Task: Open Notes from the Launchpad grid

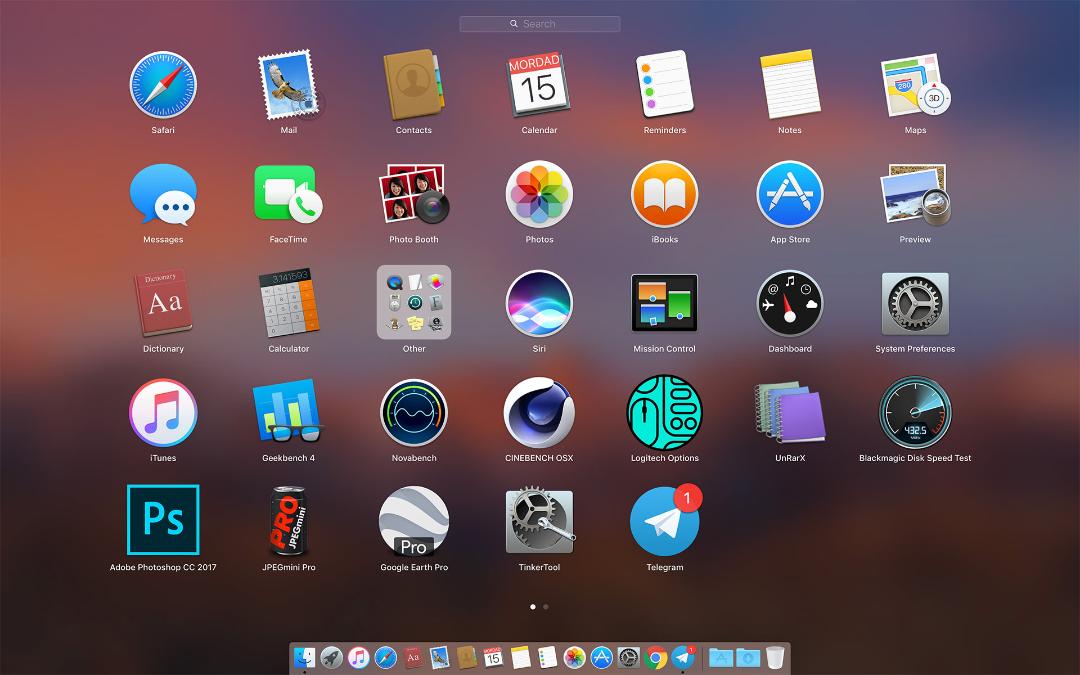Action: 790,85
